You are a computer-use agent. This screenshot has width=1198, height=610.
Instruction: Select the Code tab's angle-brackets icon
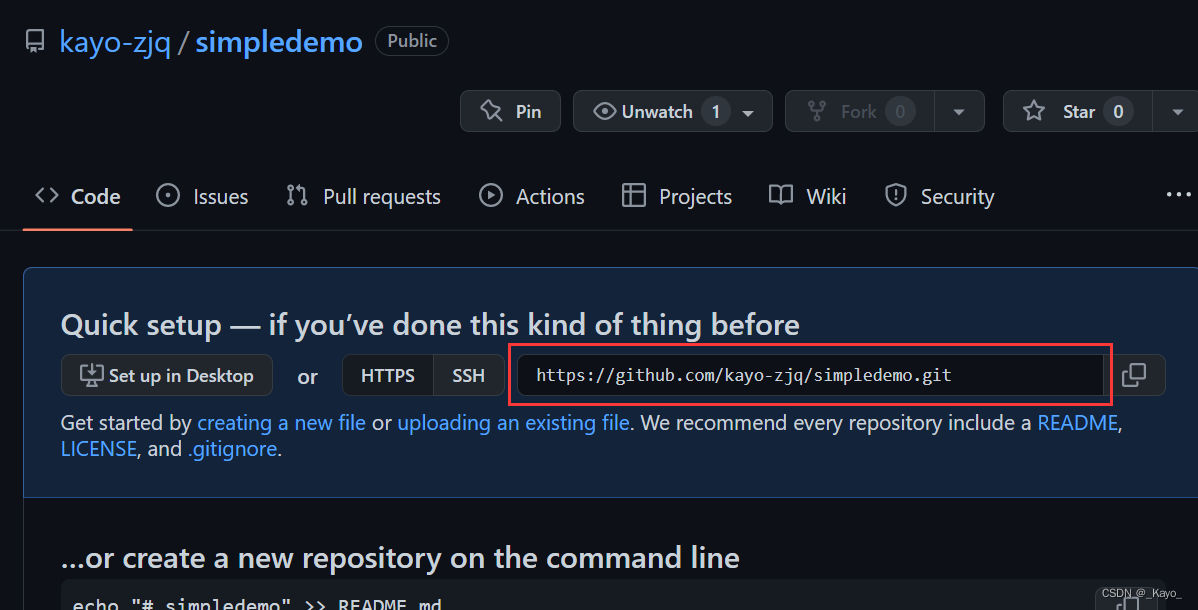(46, 195)
